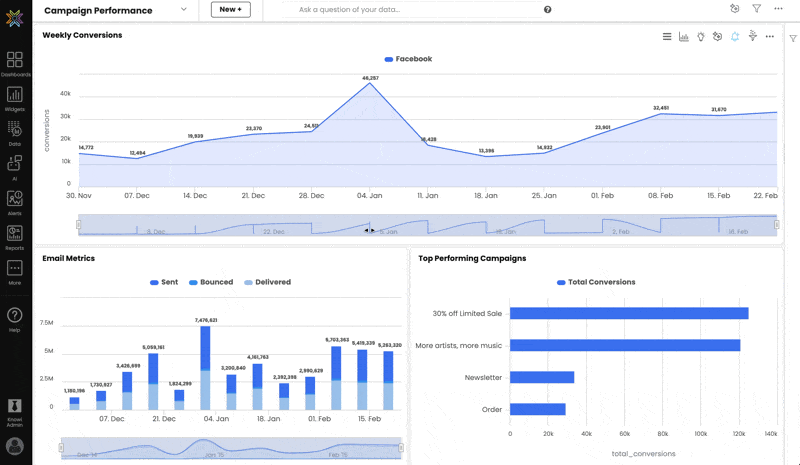800x465 pixels.
Task: Open Dashboards in the sidebar
Action: pos(15,64)
